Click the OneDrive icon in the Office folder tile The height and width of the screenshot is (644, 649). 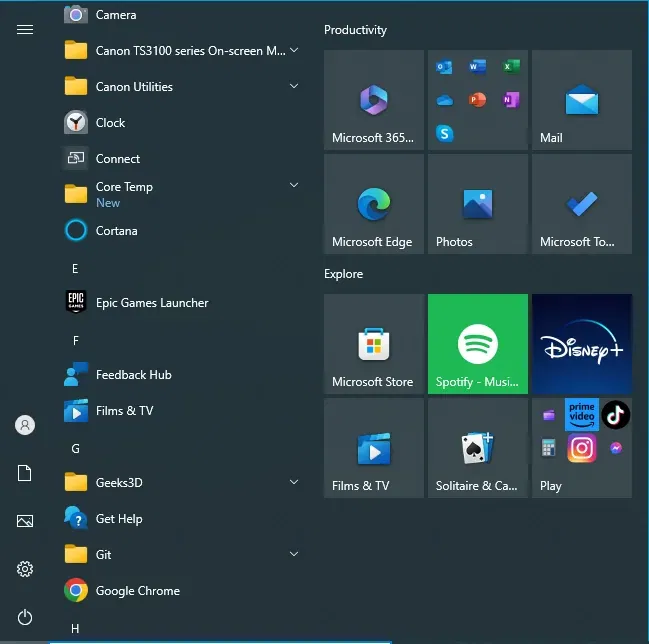click(x=444, y=100)
